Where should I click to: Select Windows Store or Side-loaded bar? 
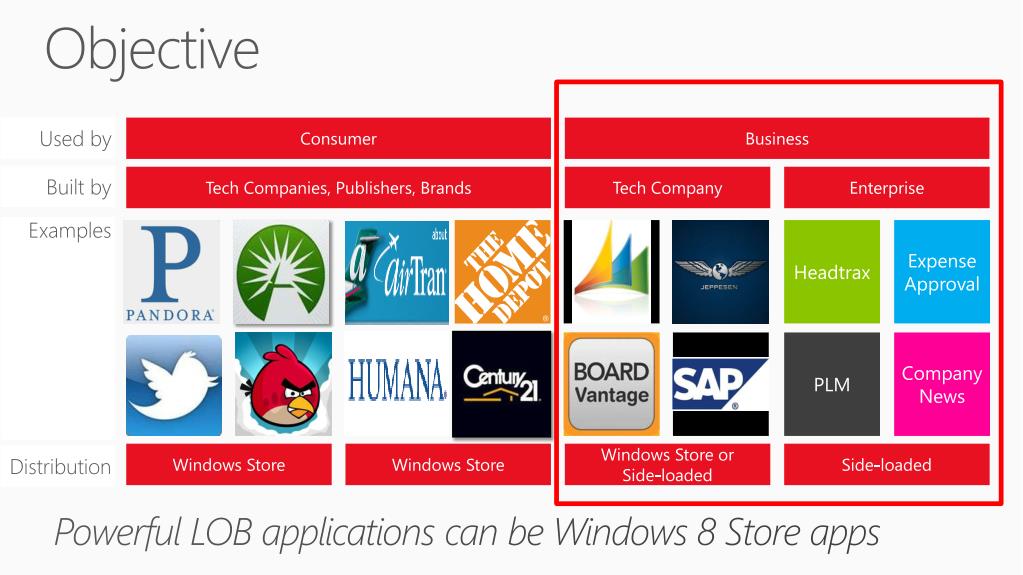pos(667,465)
